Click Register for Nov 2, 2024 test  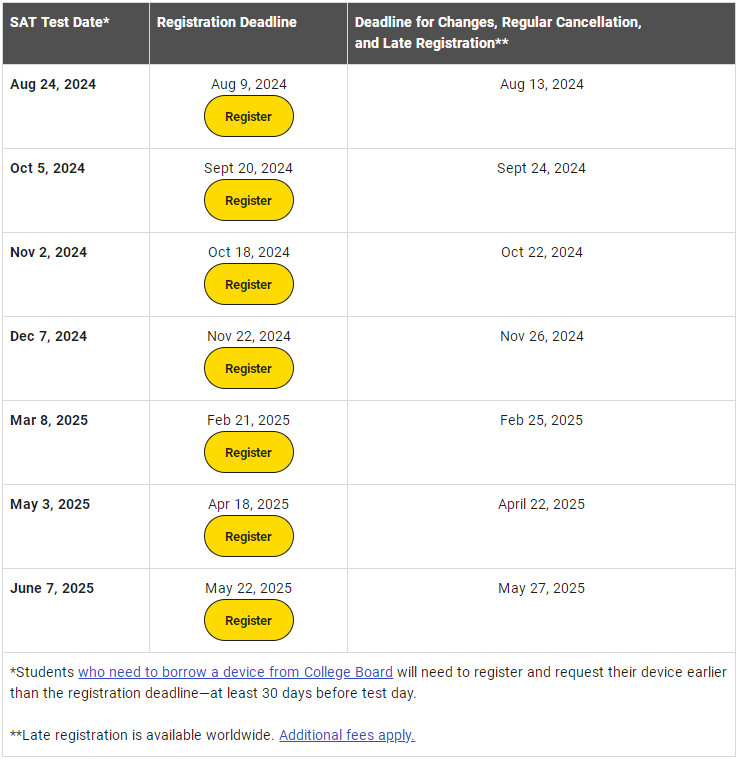[249, 284]
